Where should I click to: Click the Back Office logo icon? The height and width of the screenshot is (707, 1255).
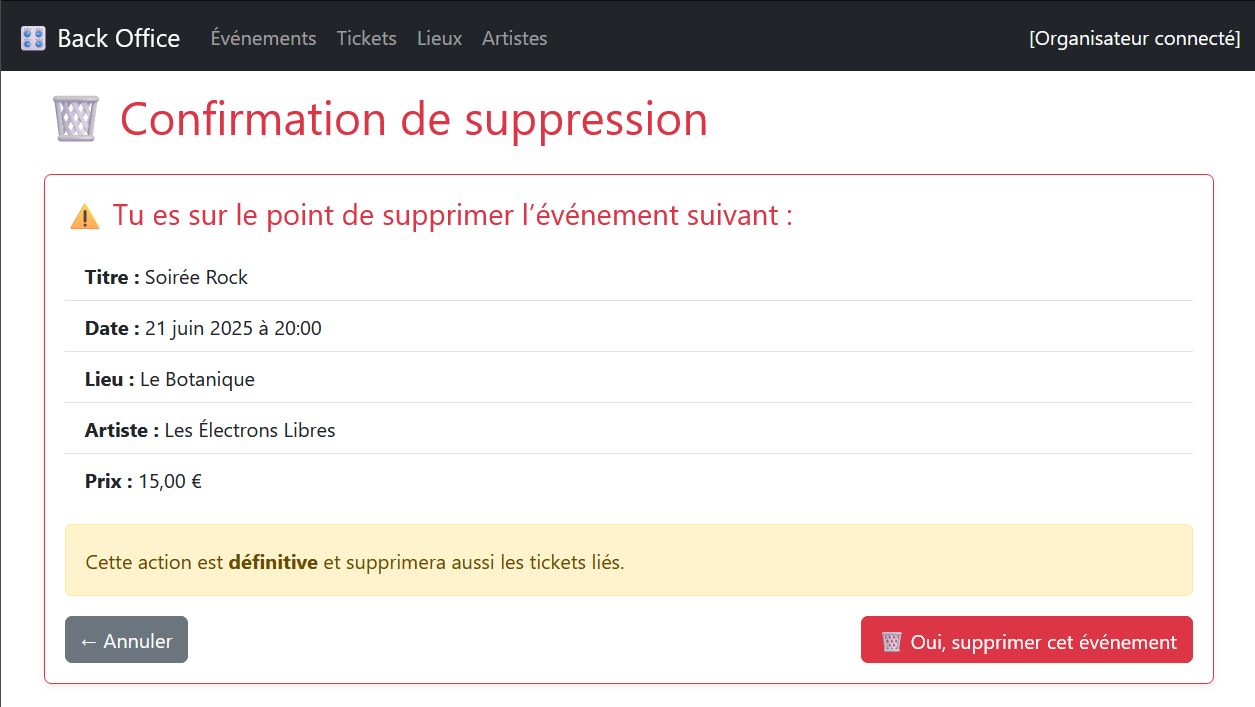33,39
